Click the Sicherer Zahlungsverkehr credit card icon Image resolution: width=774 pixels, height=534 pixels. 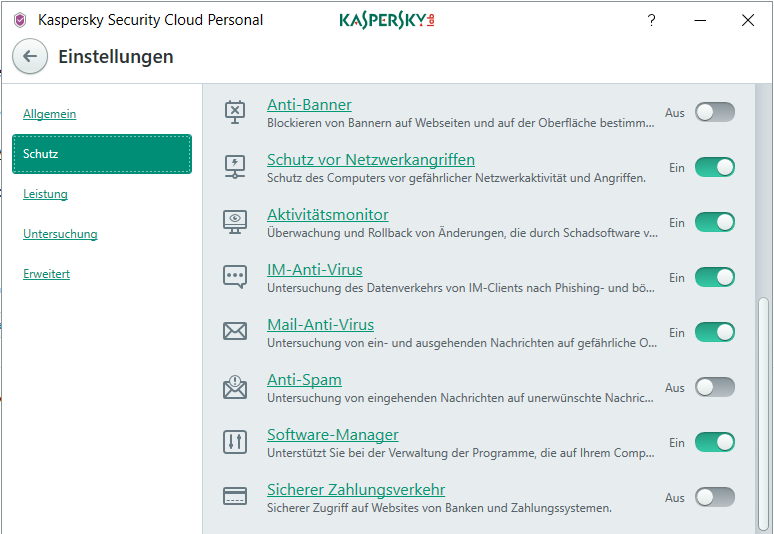[234, 497]
